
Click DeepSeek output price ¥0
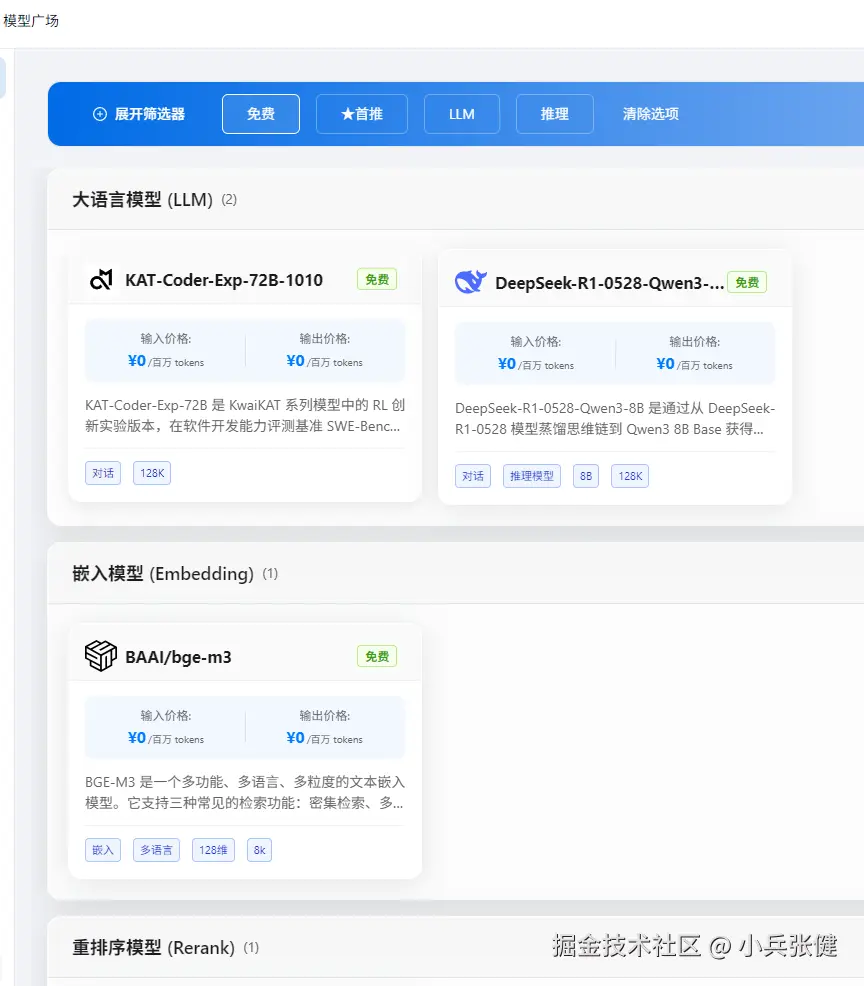(x=665, y=364)
